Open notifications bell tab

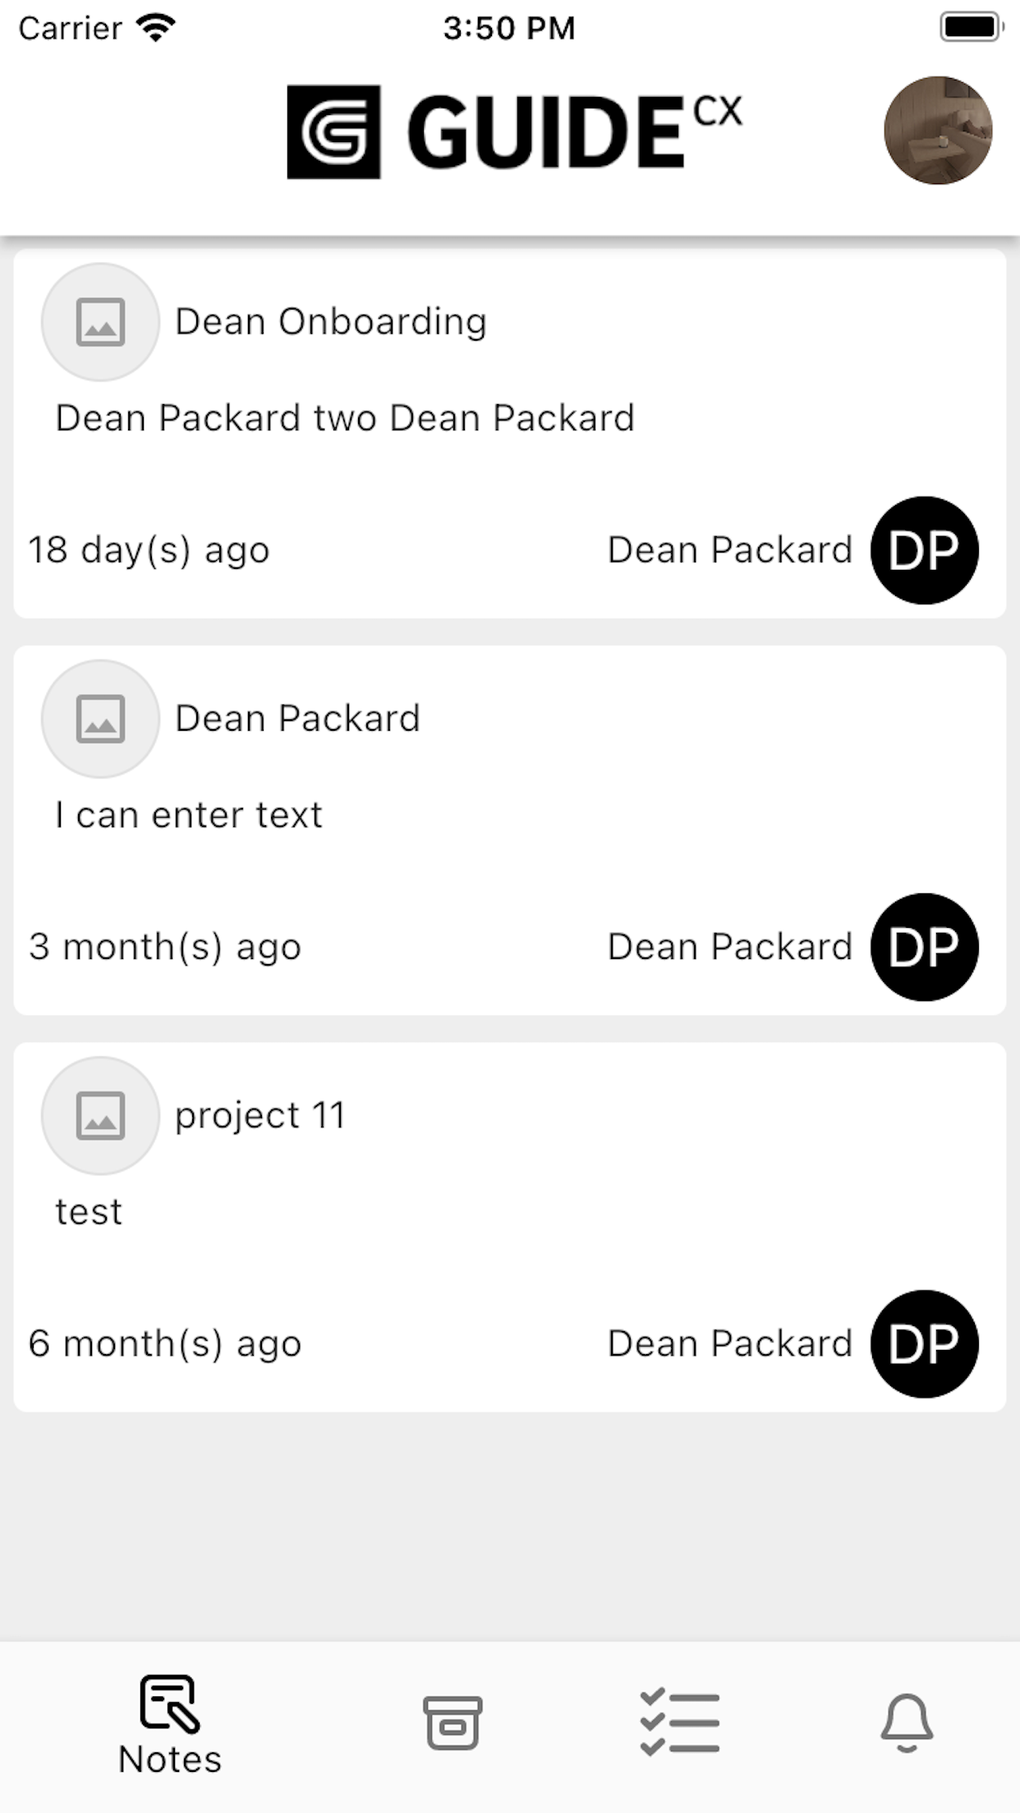click(x=906, y=1722)
